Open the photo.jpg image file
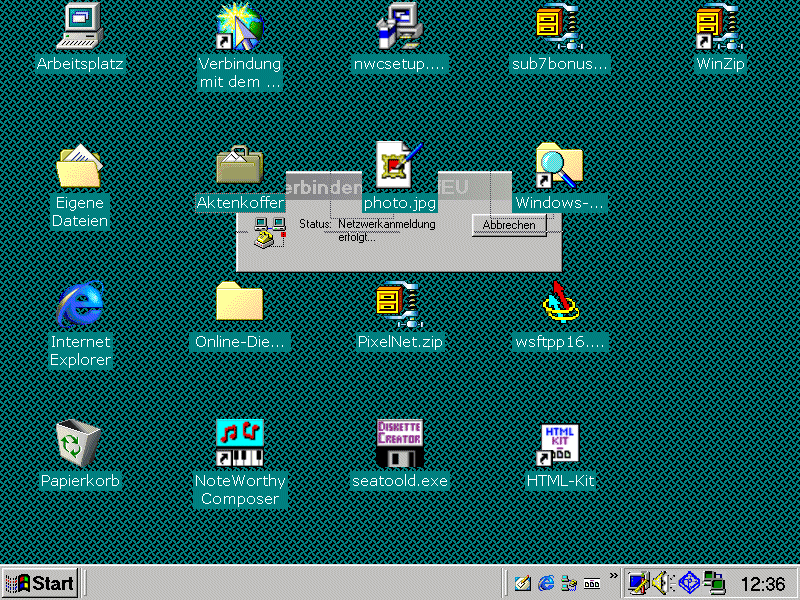The image size is (800, 600). coord(400,165)
